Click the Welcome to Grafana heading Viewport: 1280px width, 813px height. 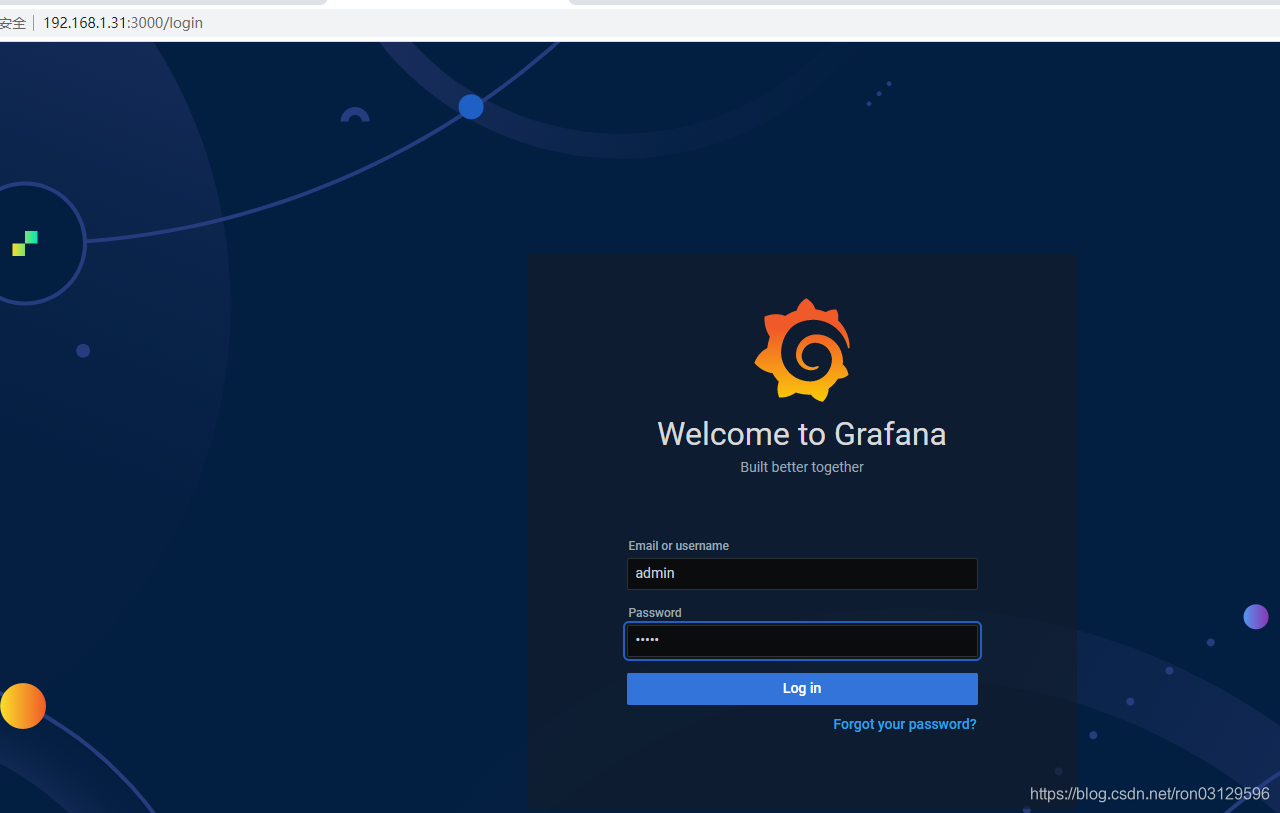(x=802, y=434)
